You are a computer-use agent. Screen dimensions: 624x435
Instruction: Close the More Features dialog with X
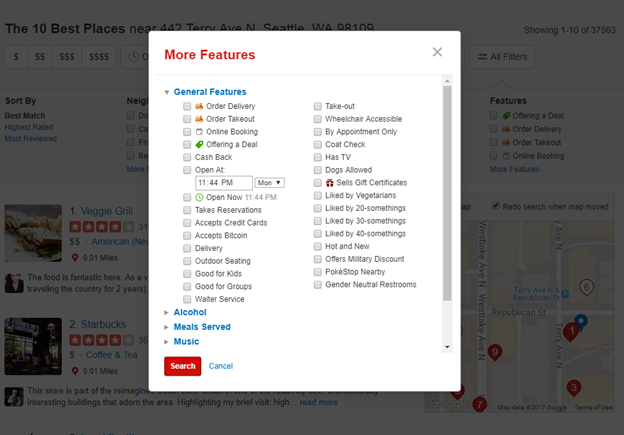coord(437,52)
